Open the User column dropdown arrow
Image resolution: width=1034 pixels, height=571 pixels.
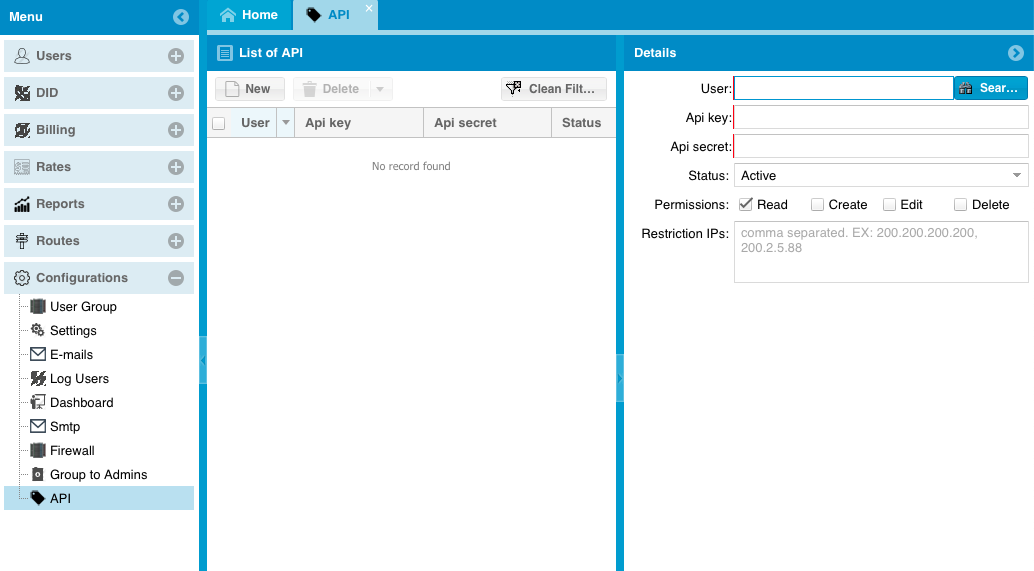pyautogui.click(x=286, y=123)
